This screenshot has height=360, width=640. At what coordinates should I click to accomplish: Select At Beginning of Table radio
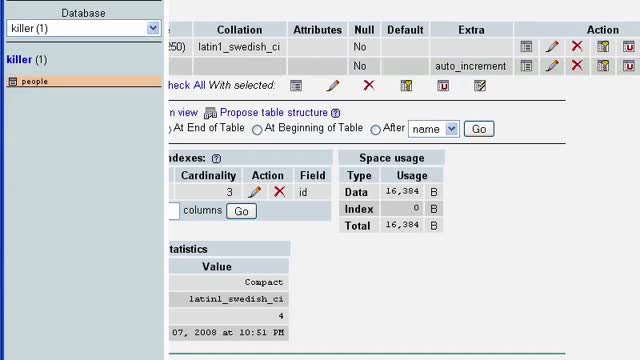point(257,130)
